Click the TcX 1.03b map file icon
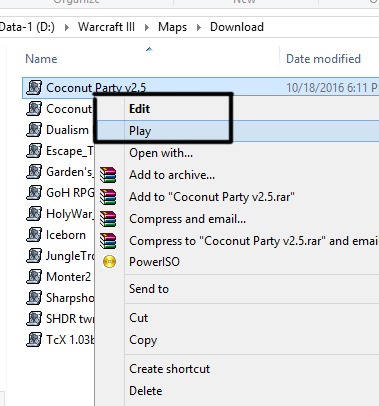Screen dimensions: 379x406 point(34,340)
